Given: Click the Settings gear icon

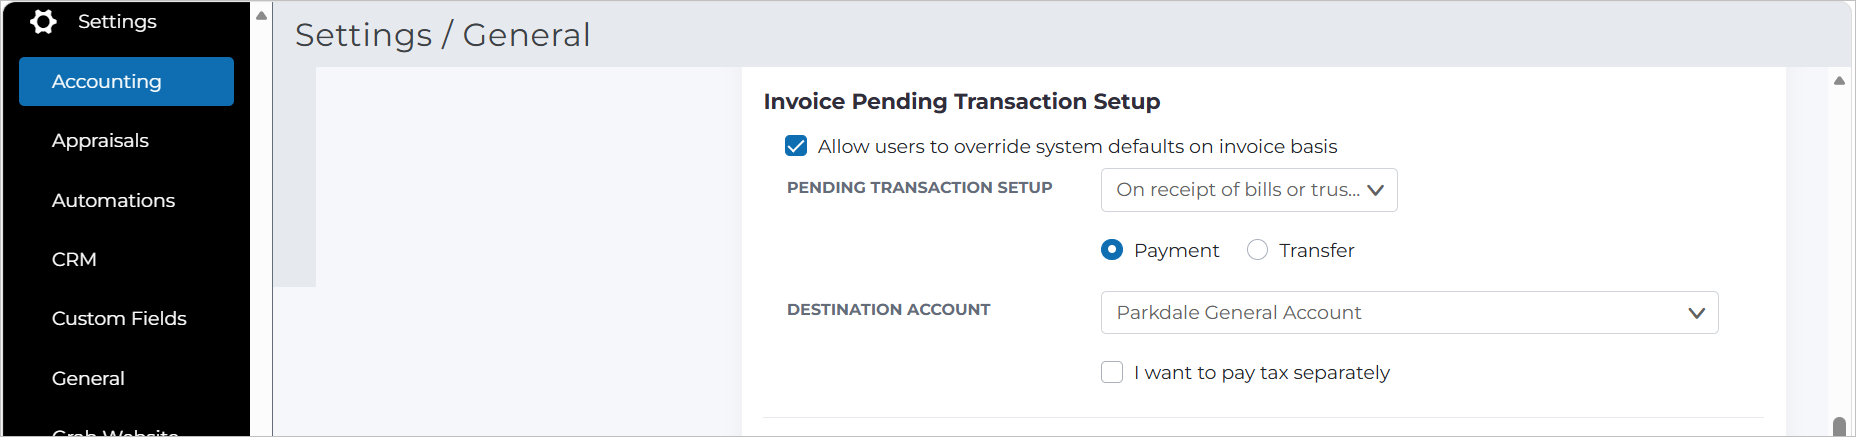Looking at the screenshot, I should tap(43, 21).
